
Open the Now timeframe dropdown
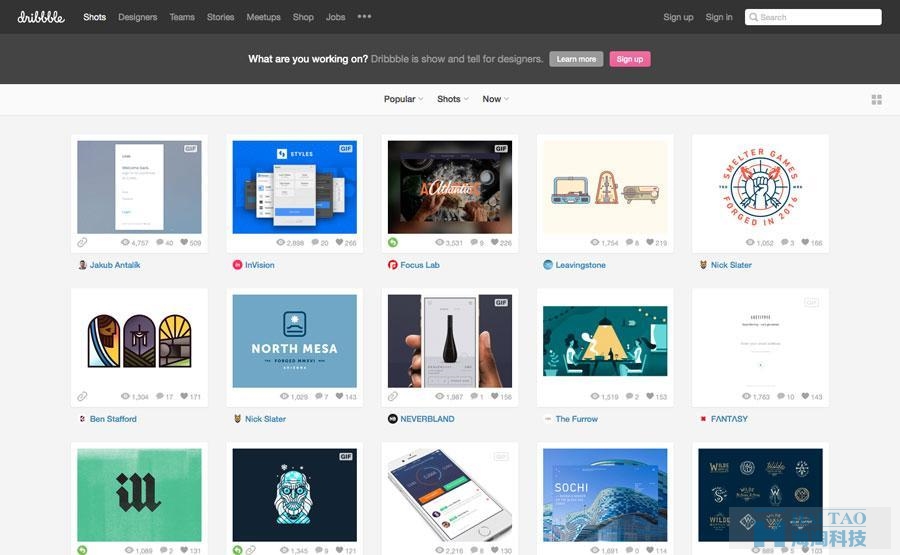tap(495, 99)
